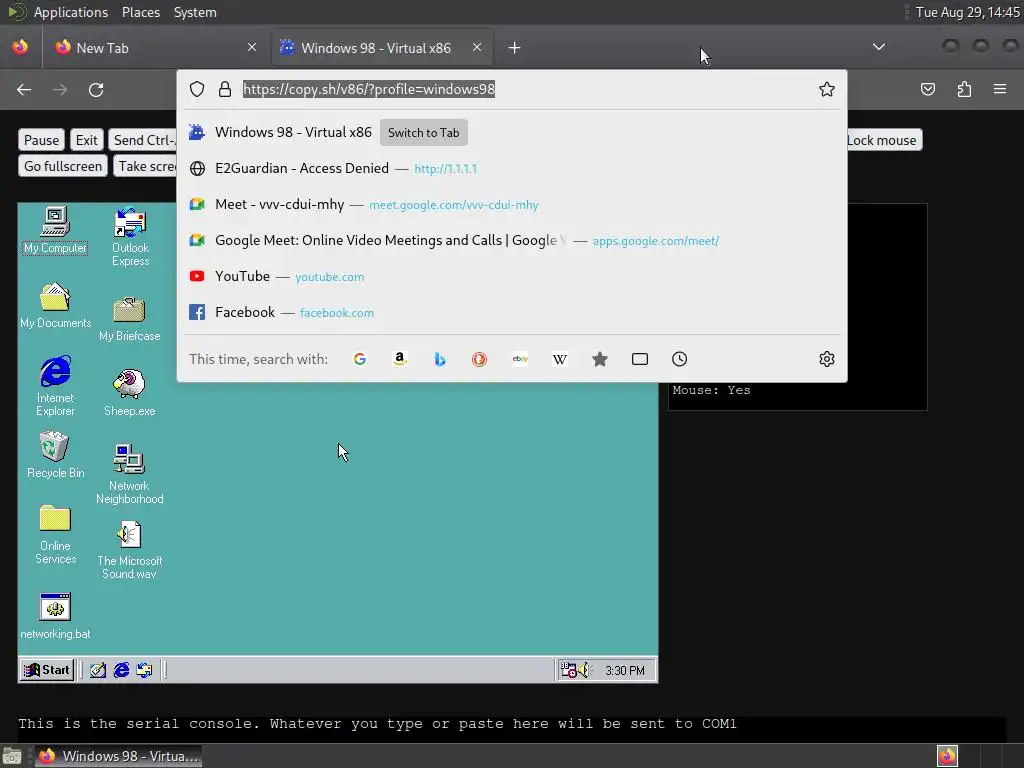Click Send Ctrl-Alt-Del button
This screenshot has width=1024, height=768.
pyautogui.click(x=143, y=140)
